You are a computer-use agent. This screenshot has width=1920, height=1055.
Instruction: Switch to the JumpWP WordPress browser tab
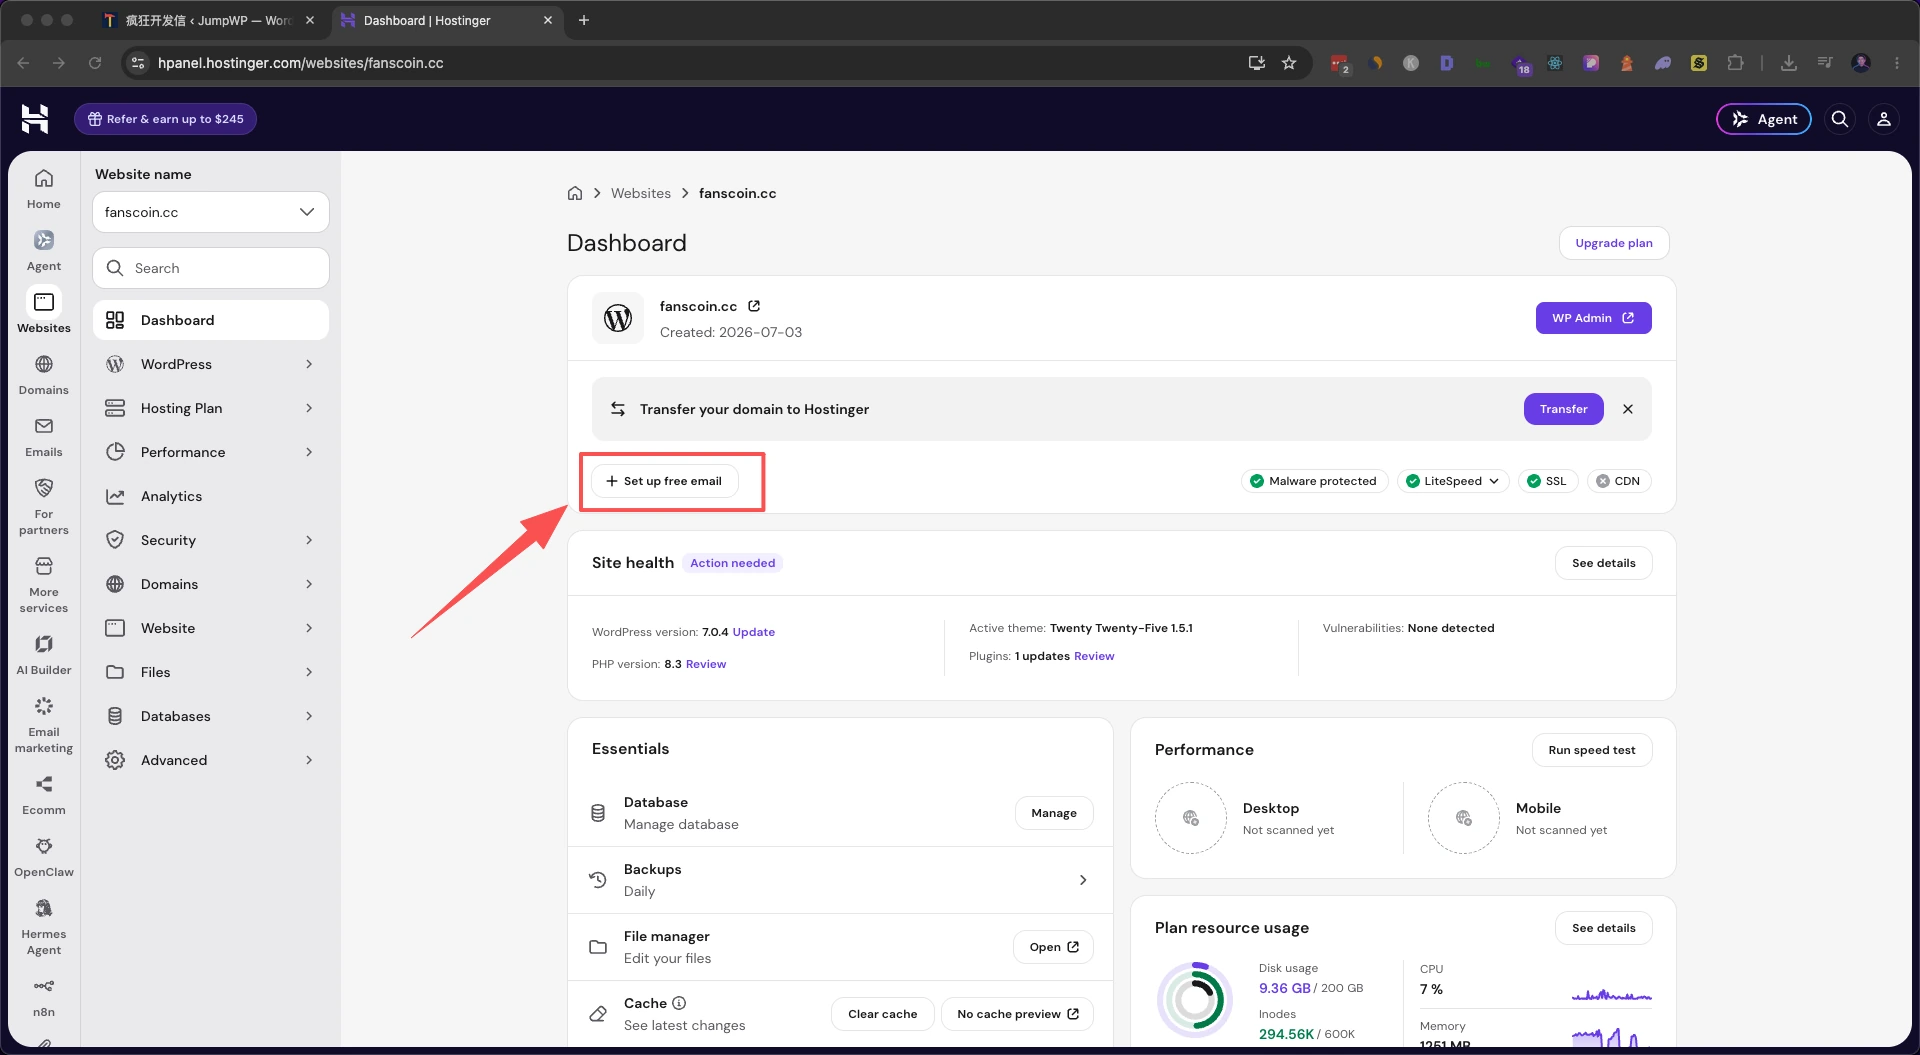209,20
